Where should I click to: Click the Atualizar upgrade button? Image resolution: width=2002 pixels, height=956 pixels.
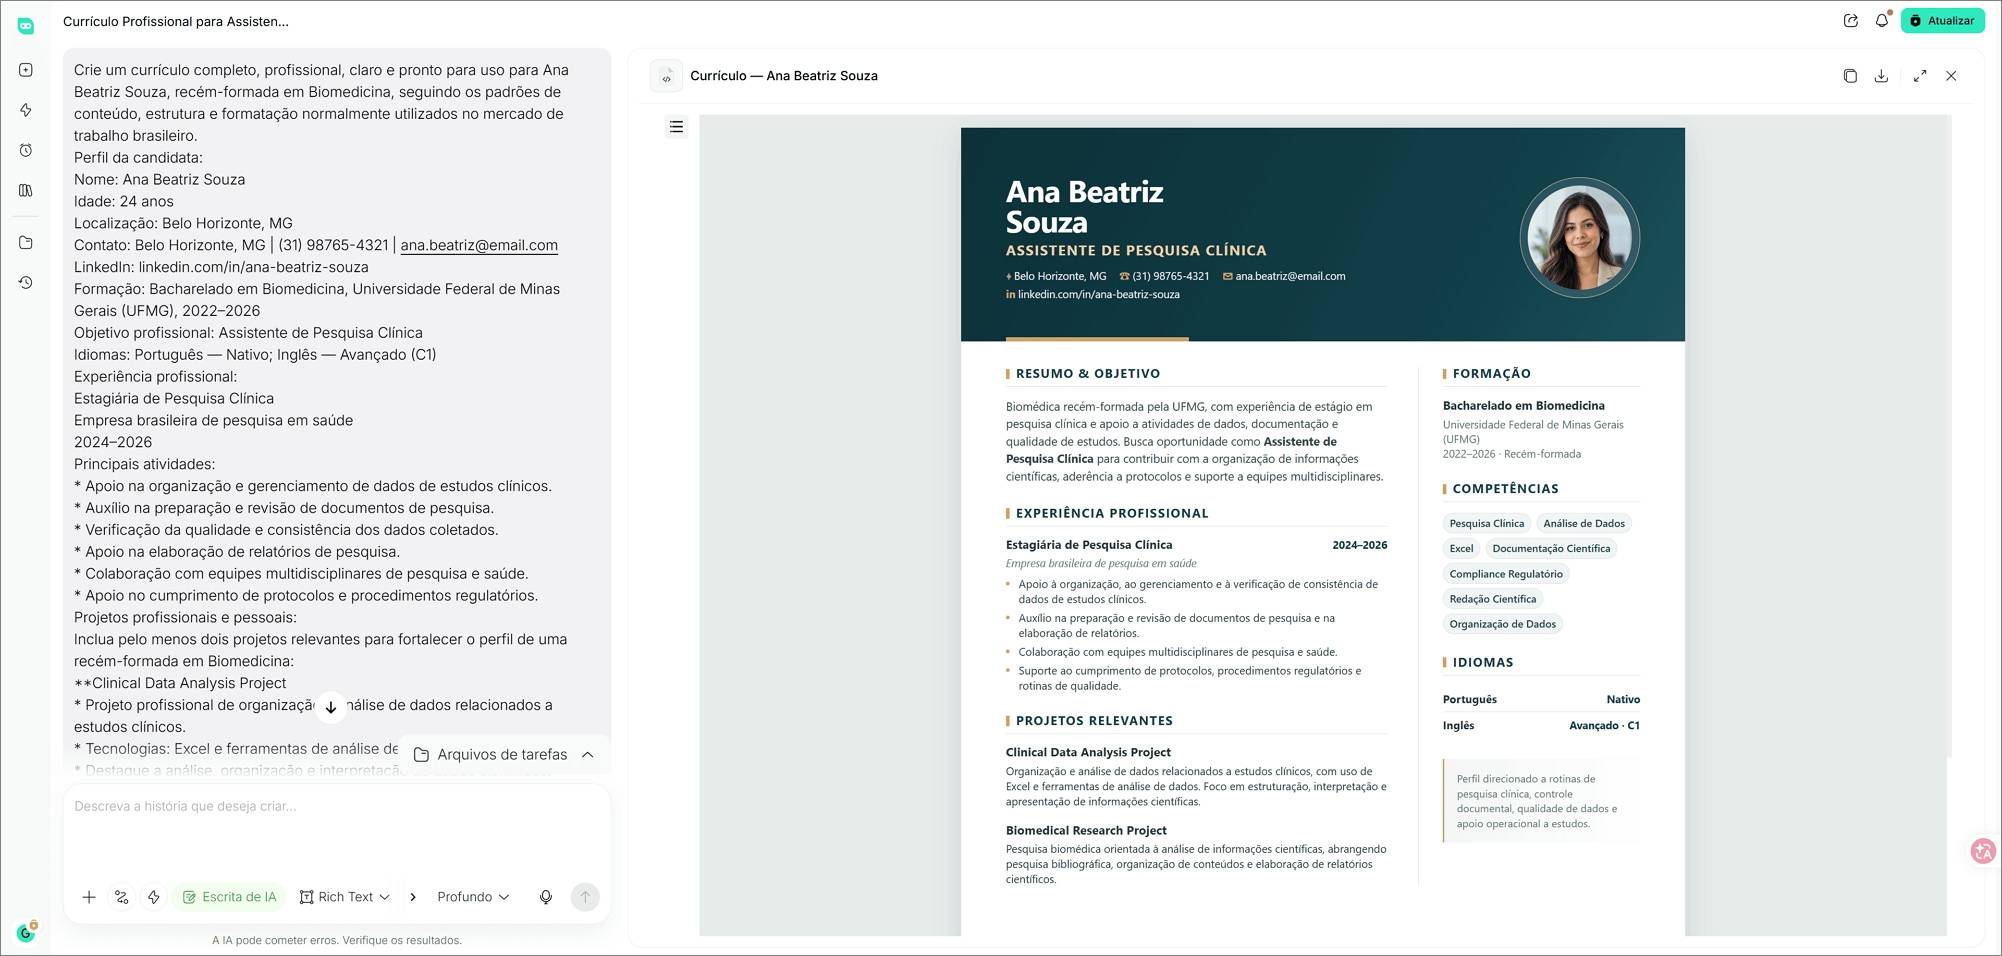[x=1942, y=21]
